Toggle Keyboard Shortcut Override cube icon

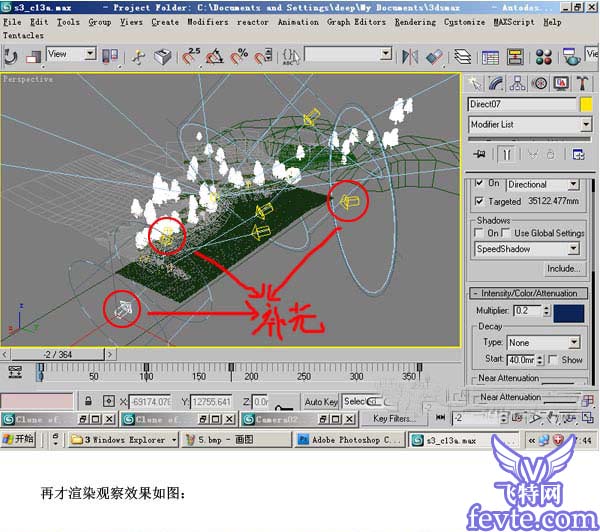[163, 57]
